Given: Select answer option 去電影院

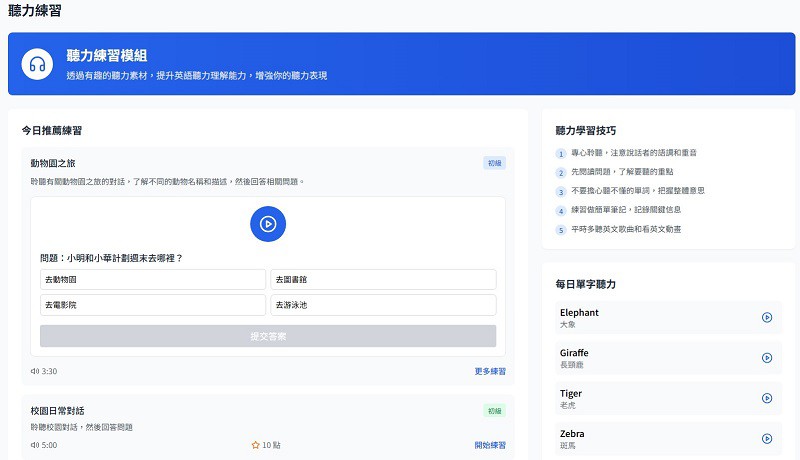Looking at the screenshot, I should (x=153, y=305).
